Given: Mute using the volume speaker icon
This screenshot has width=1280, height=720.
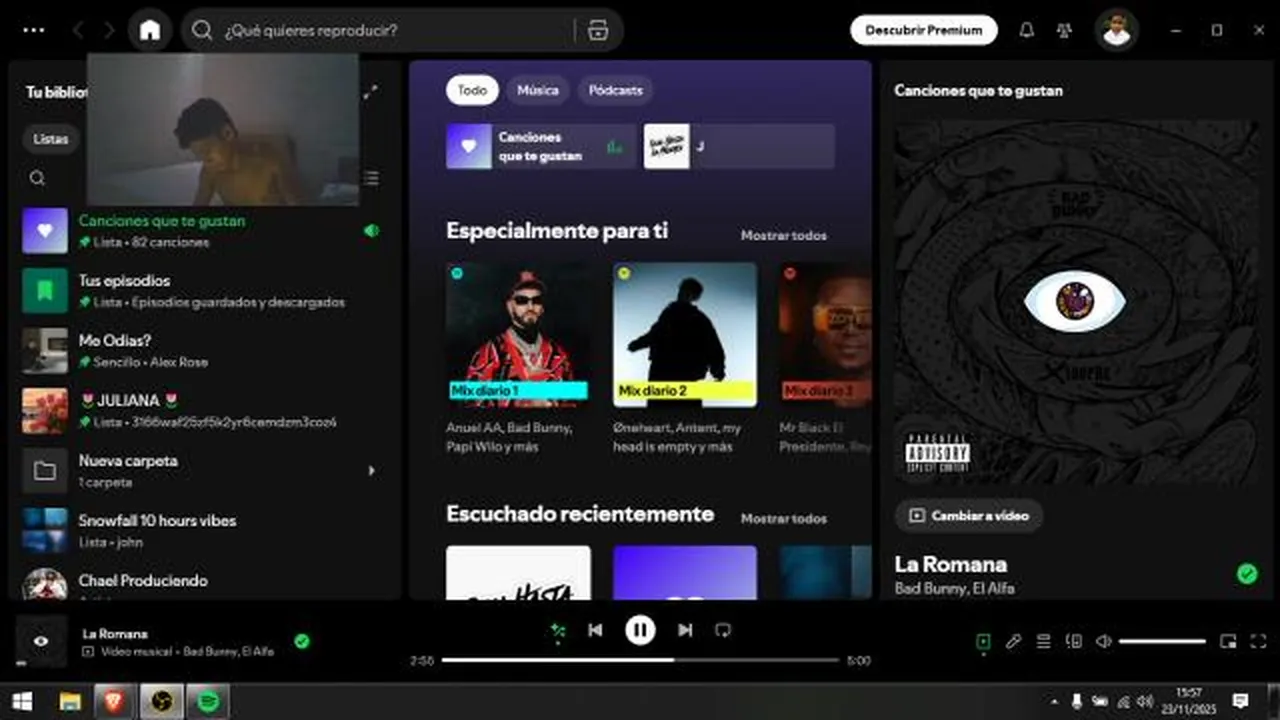Looking at the screenshot, I should tap(1104, 641).
